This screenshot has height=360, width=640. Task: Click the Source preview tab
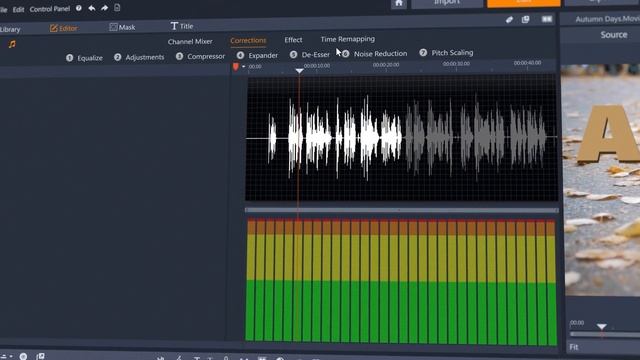(613, 35)
